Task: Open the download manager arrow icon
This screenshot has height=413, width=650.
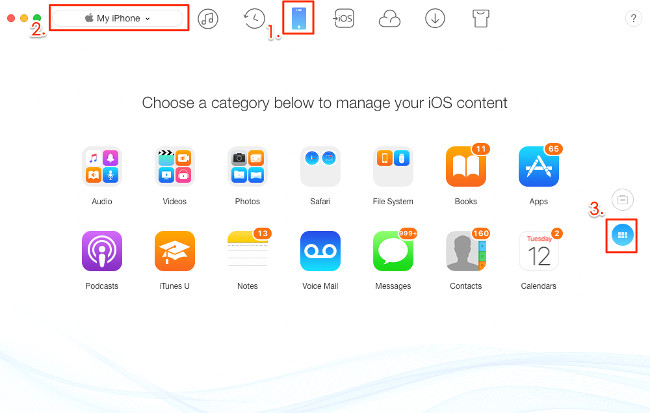Action: (435, 19)
